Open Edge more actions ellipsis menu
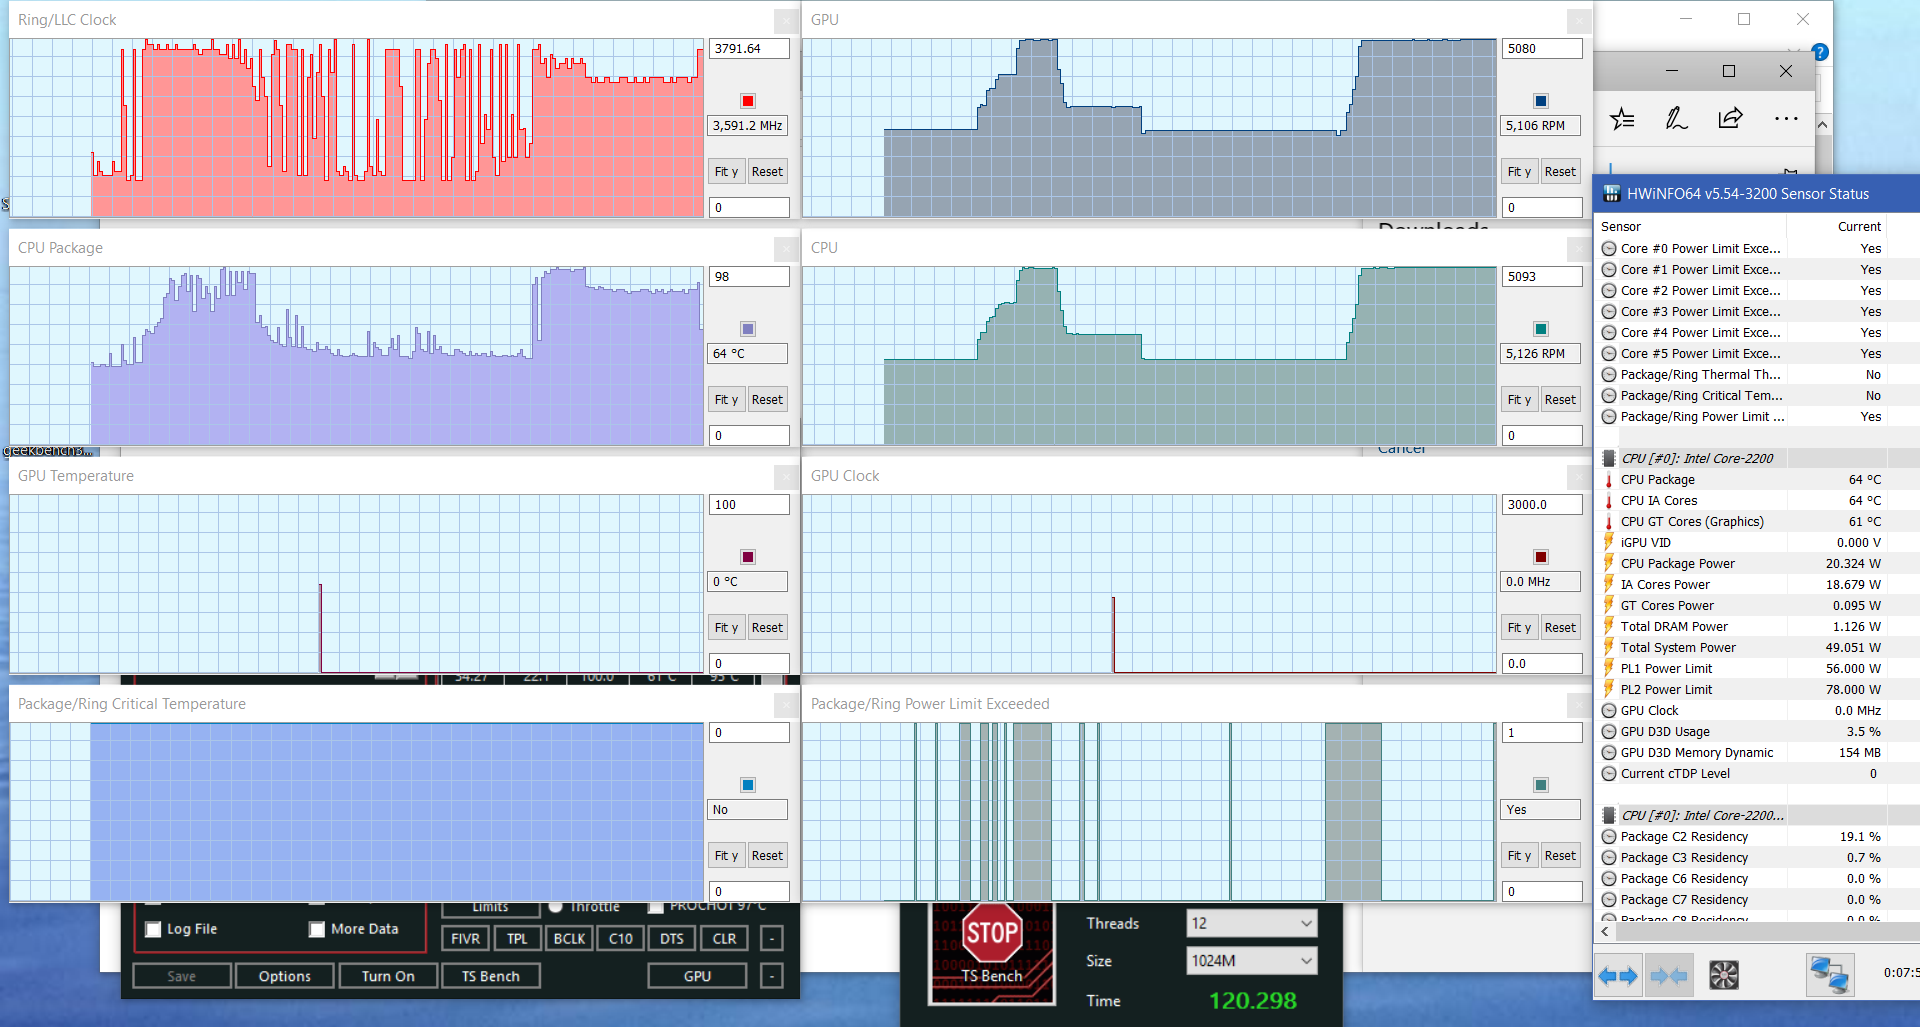Viewport: 1920px width, 1027px height. pyautogui.click(x=1785, y=119)
